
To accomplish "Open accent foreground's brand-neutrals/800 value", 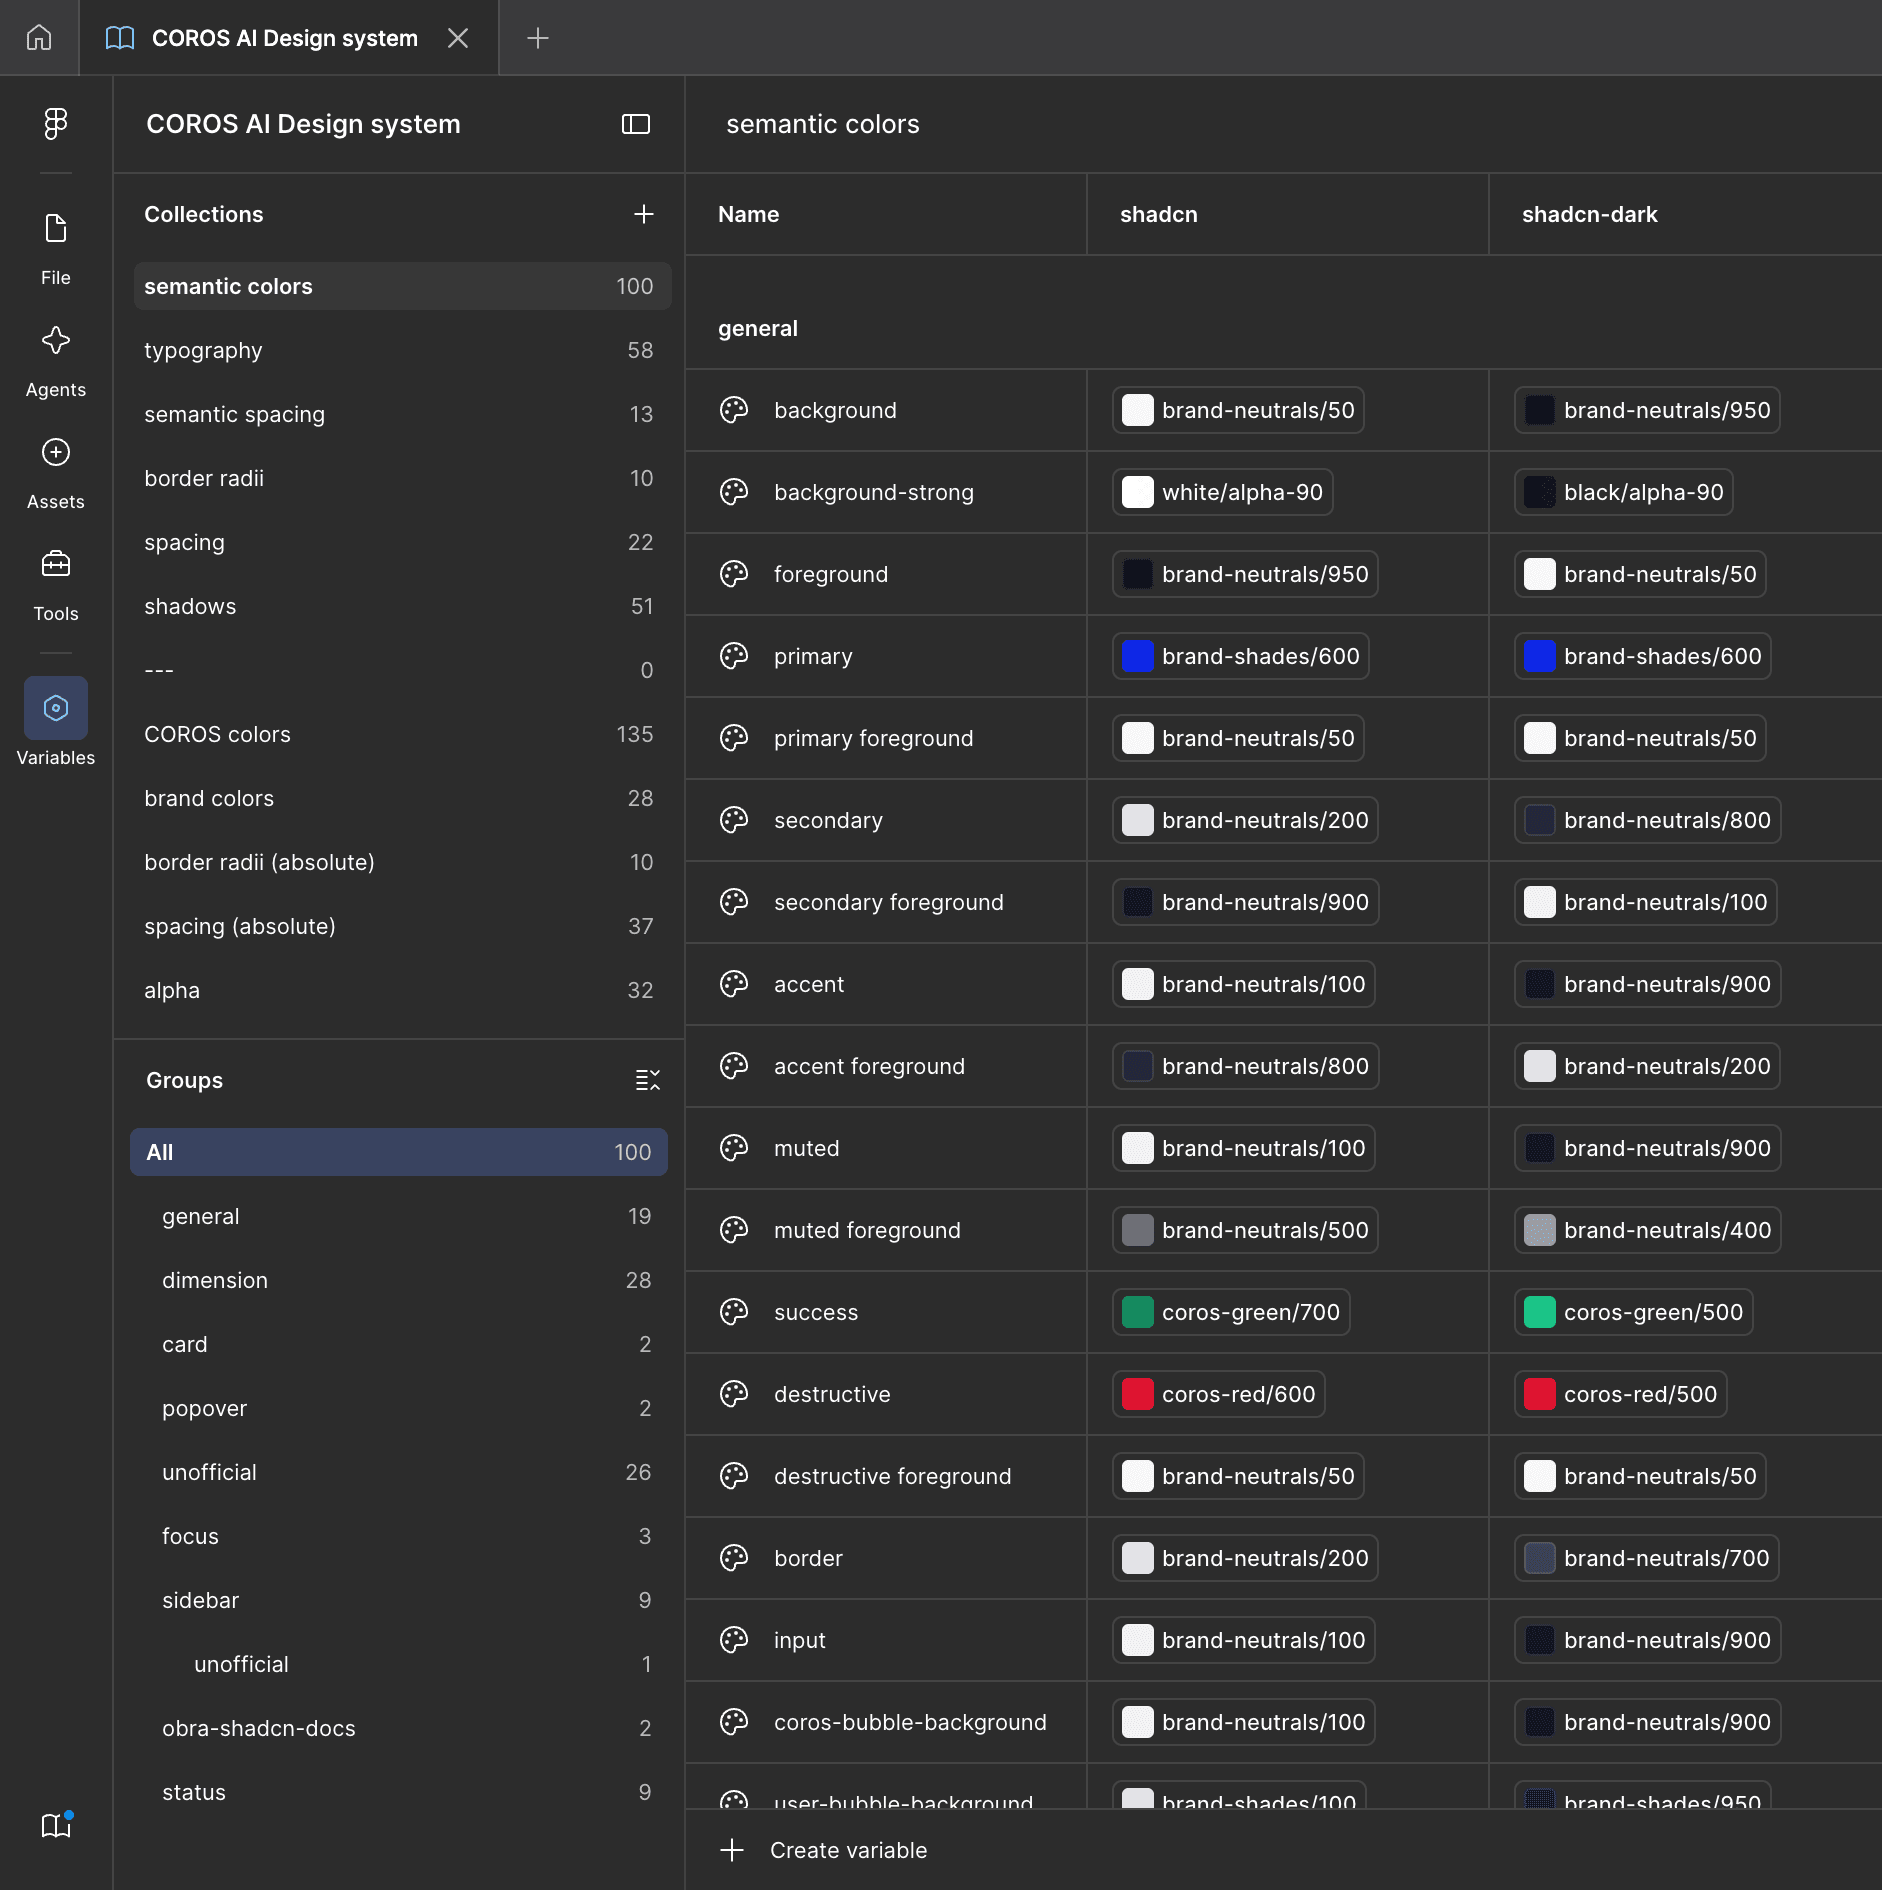I will [1245, 1066].
